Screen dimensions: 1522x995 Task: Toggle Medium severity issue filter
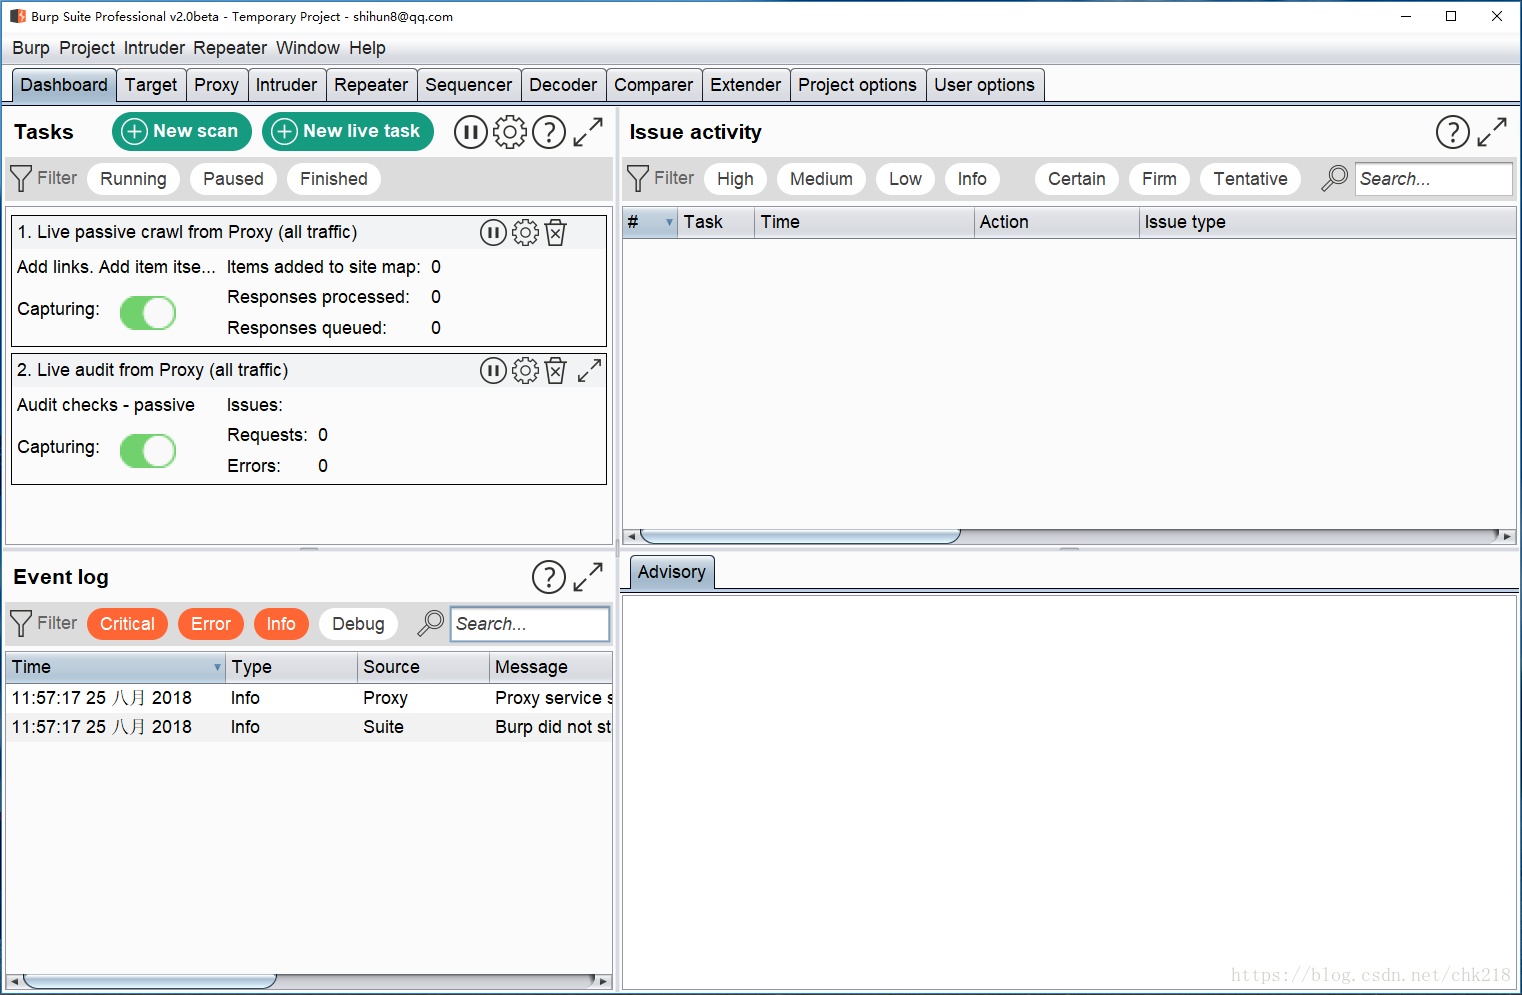click(x=821, y=179)
